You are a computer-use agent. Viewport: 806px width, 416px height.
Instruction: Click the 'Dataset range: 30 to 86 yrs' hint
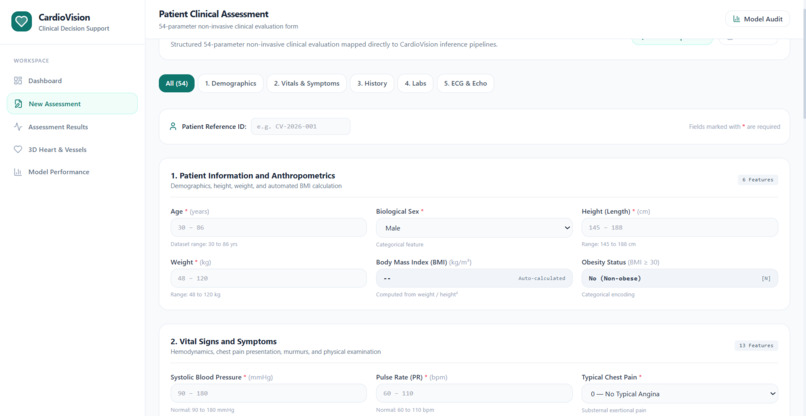click(204, 244)
